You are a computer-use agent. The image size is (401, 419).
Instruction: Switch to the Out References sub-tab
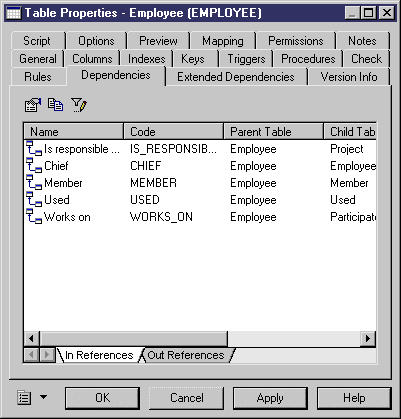click(x=186, y=355)
